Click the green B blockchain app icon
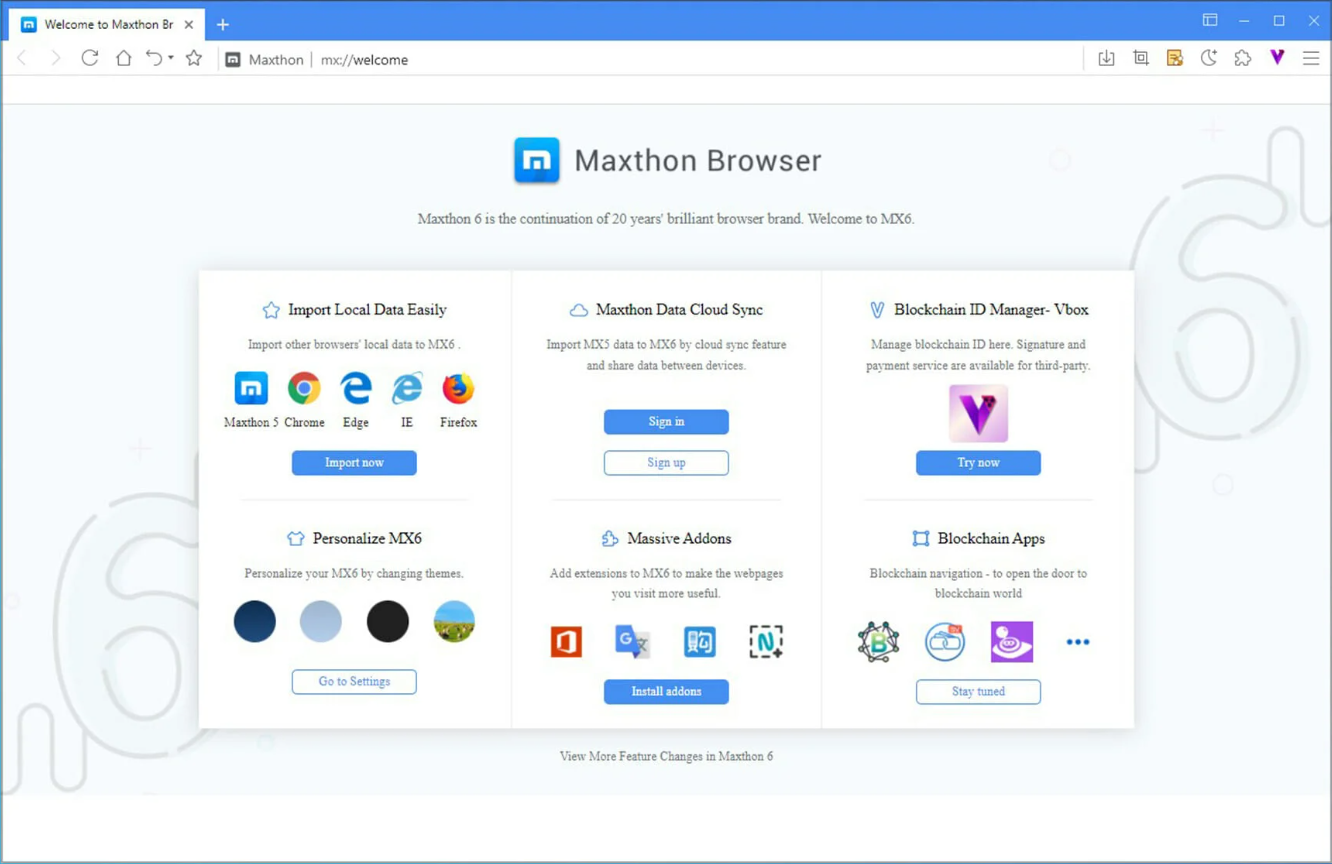This screenshot has height=864, width=1332. tap(878, 642)
